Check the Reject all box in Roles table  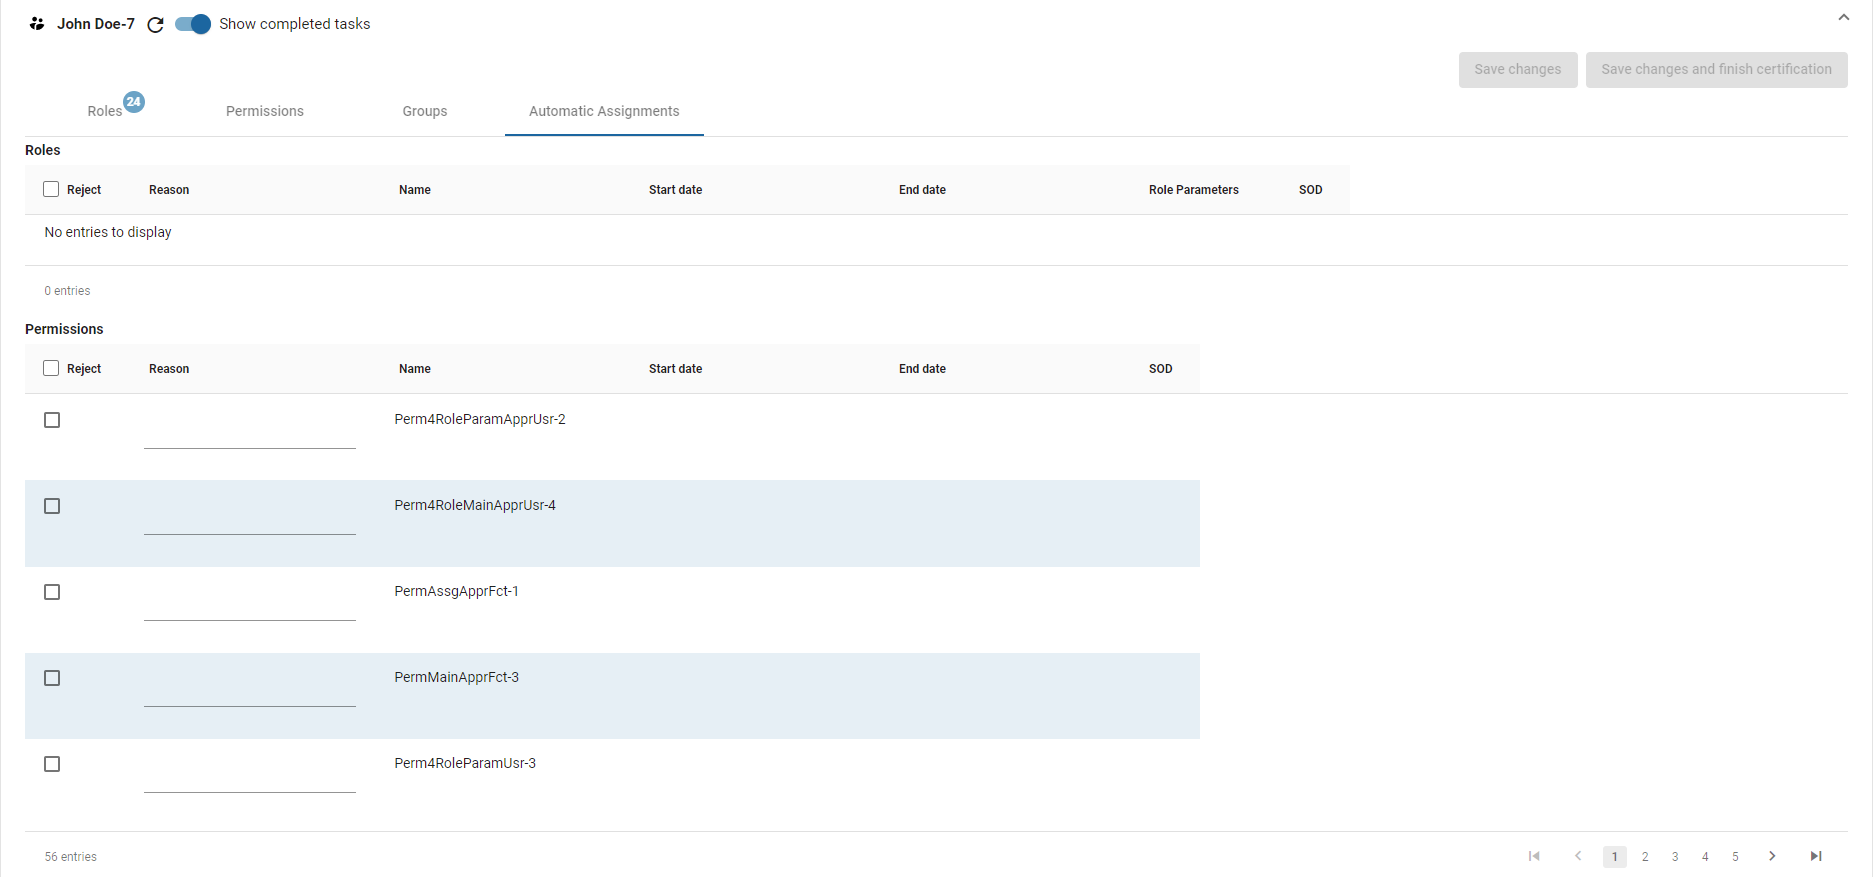tap(51, 189)
